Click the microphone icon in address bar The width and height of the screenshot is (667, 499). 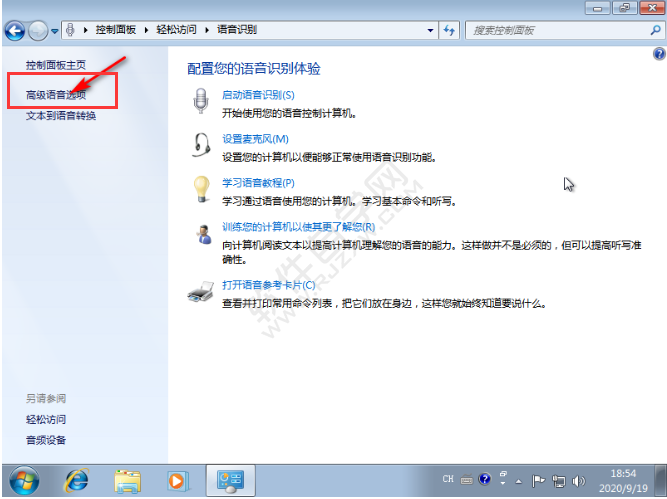[x=71, y=30]
